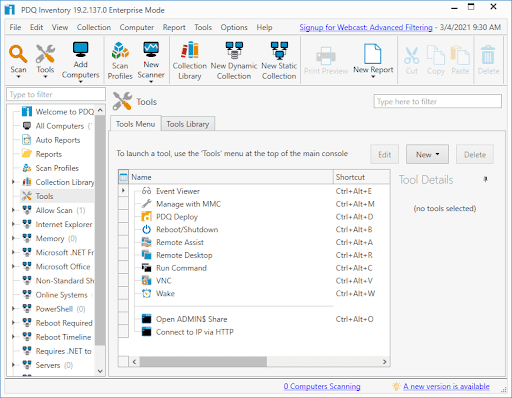Follow the Signup for Webcast link
The width and height of the screenshot is (512, 398).
click(x=366, y=27)
